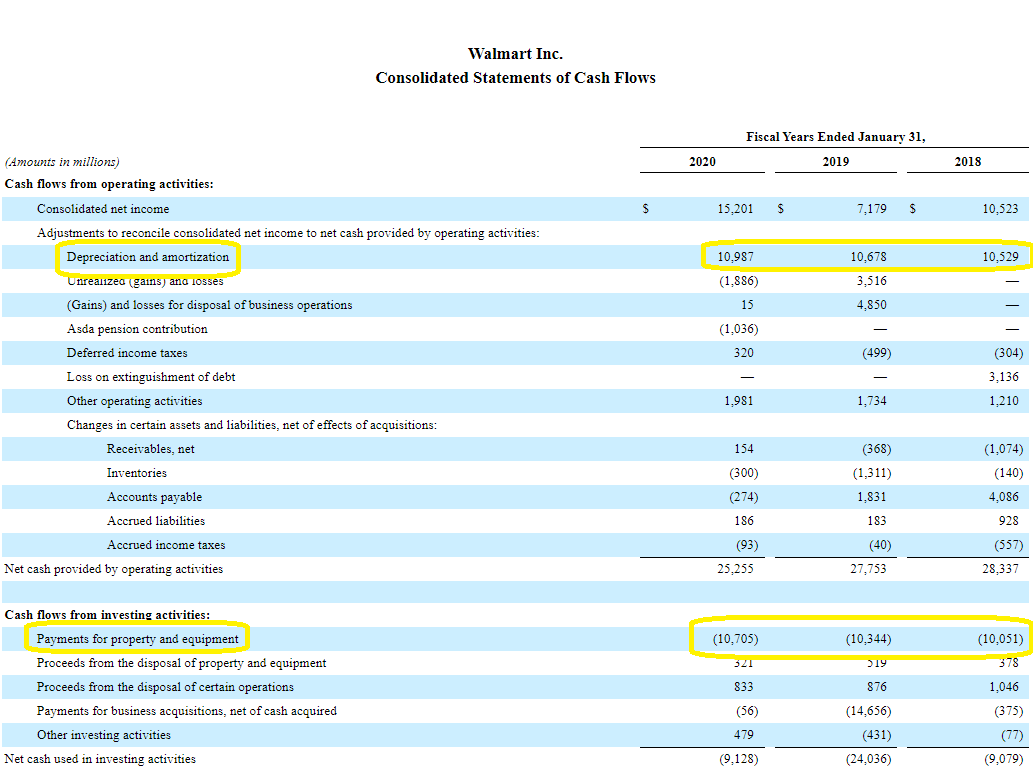
Task: Click the 2019 fiscal year column header
Action: [836, 162]
